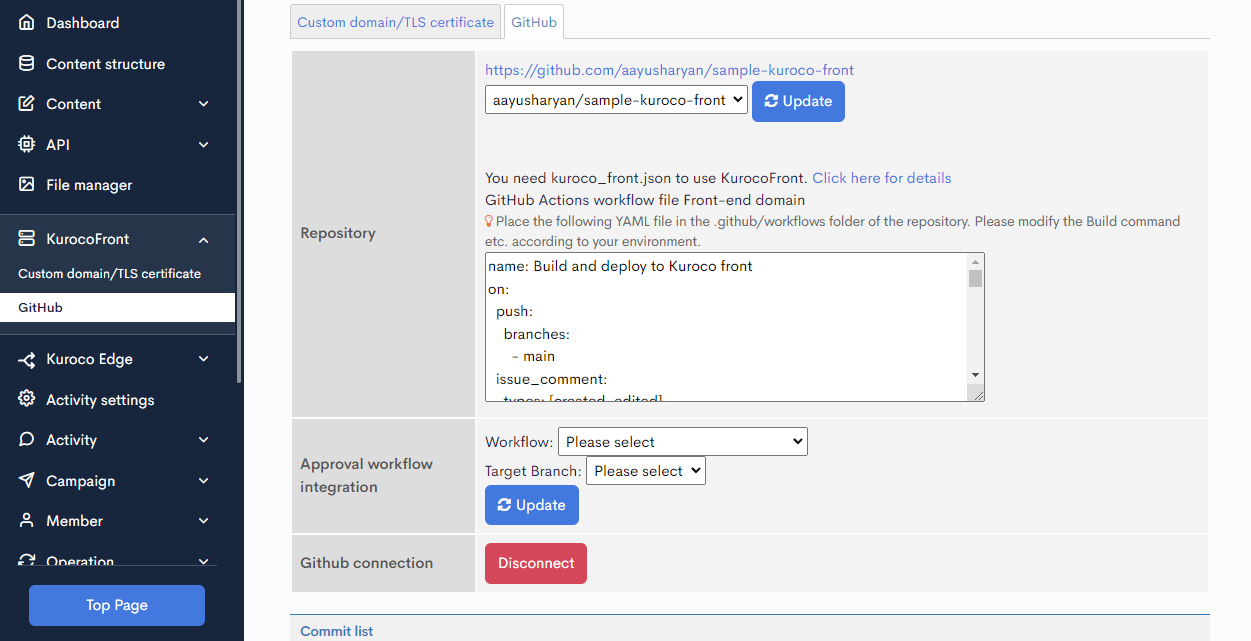
Task: Follow the 'Click here for details' link
Action: click(x=882, y=178)
